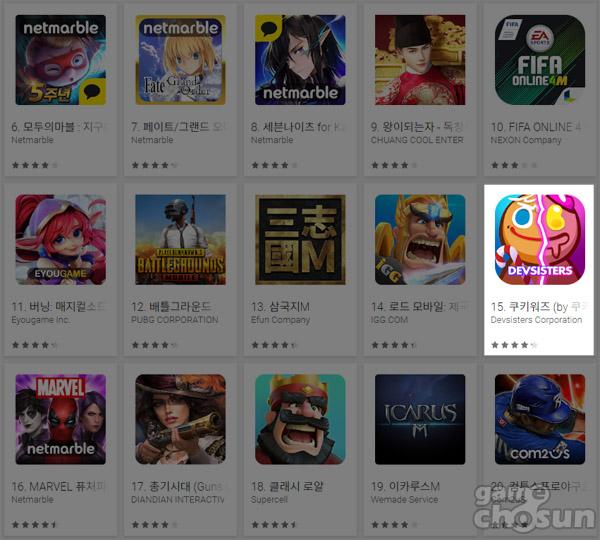Open the Devsisters Corporation developer link
The width and height of the screenshot is (600, 540).
click(x=536, y=320)
